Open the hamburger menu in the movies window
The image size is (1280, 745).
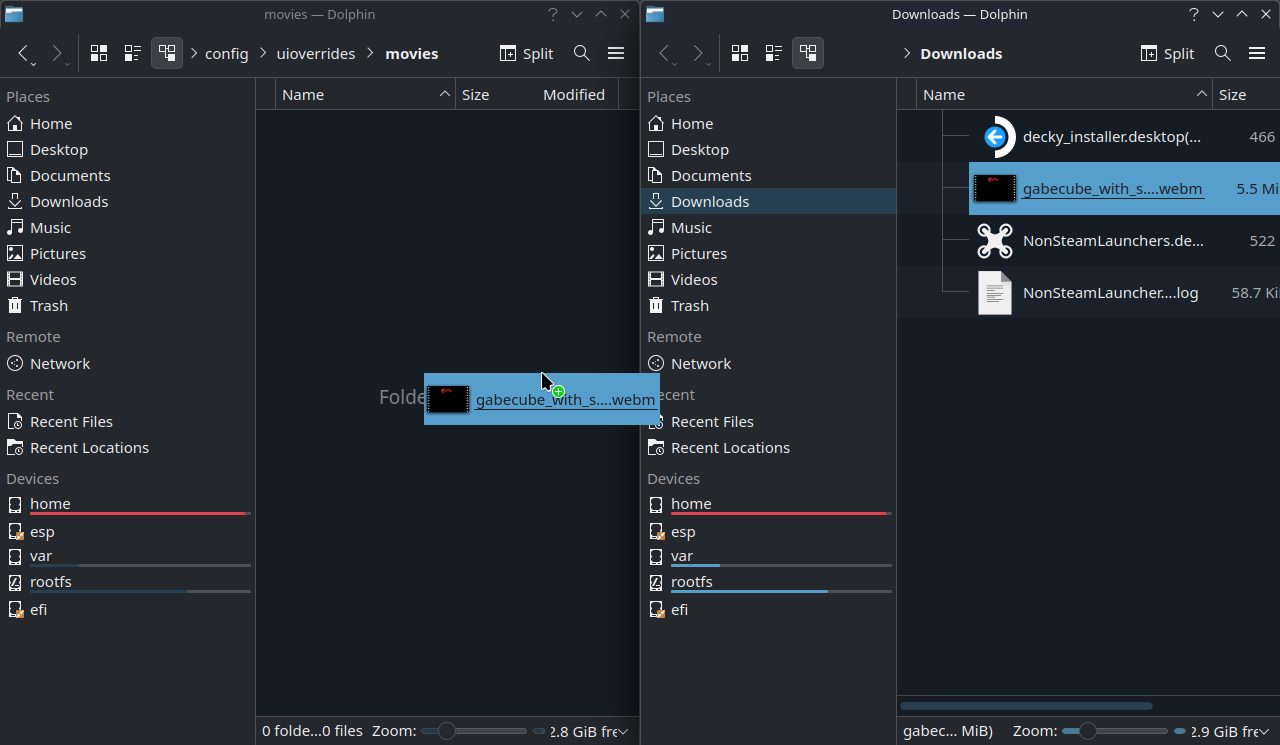click(x=616, y=53)
